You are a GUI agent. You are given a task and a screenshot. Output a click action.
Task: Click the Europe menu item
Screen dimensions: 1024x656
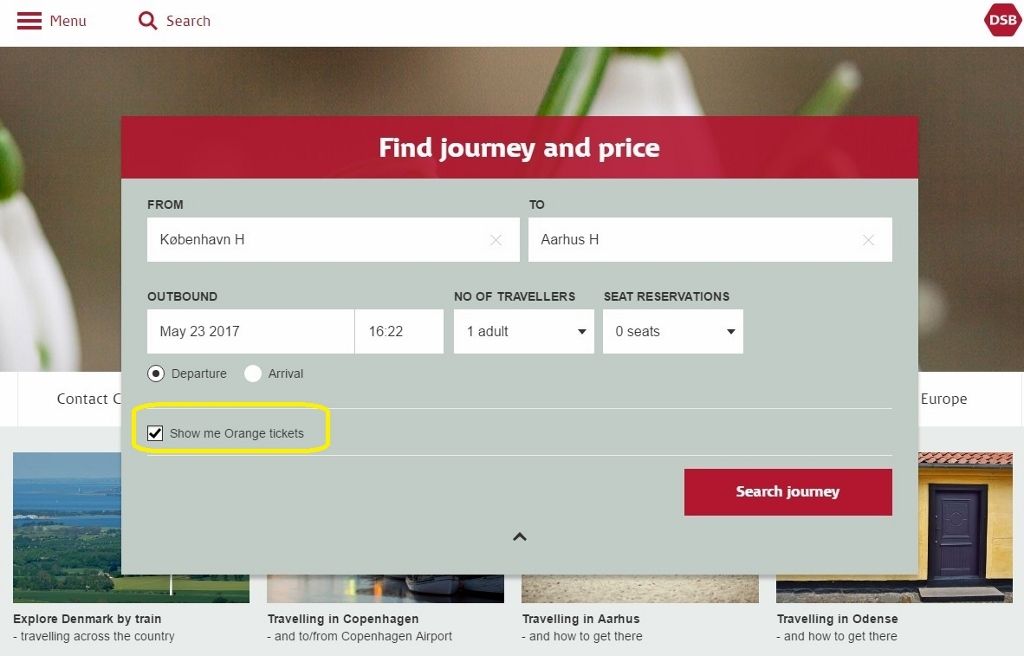coord(943,398)
